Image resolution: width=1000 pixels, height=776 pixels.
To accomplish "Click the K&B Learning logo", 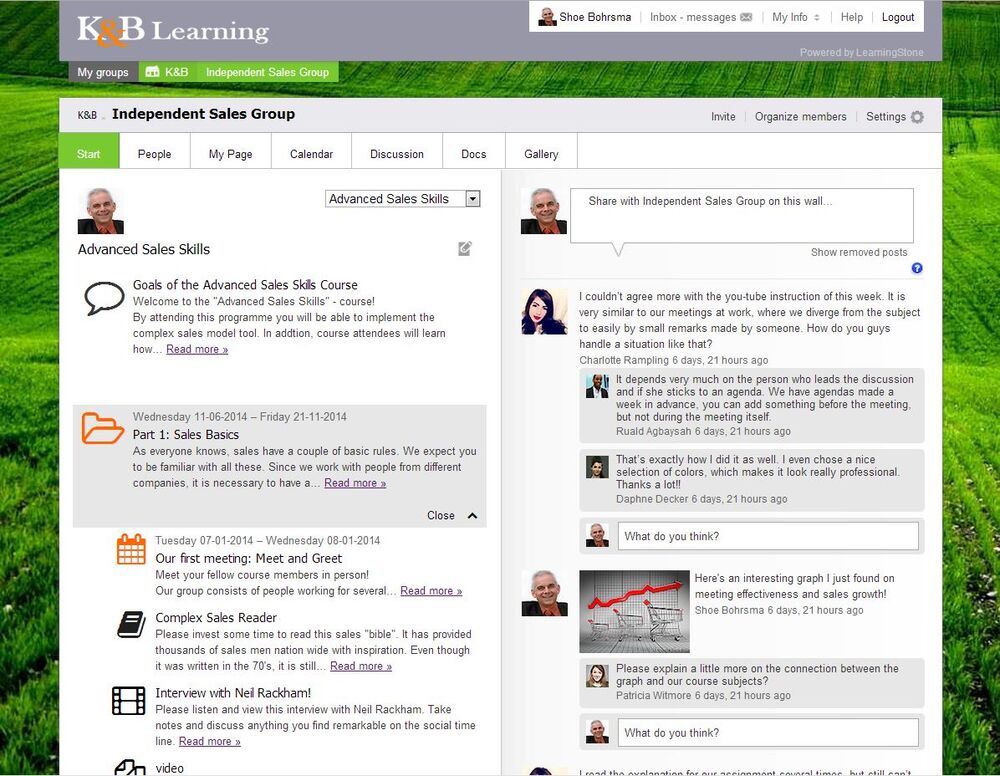I will pos(173,31).
